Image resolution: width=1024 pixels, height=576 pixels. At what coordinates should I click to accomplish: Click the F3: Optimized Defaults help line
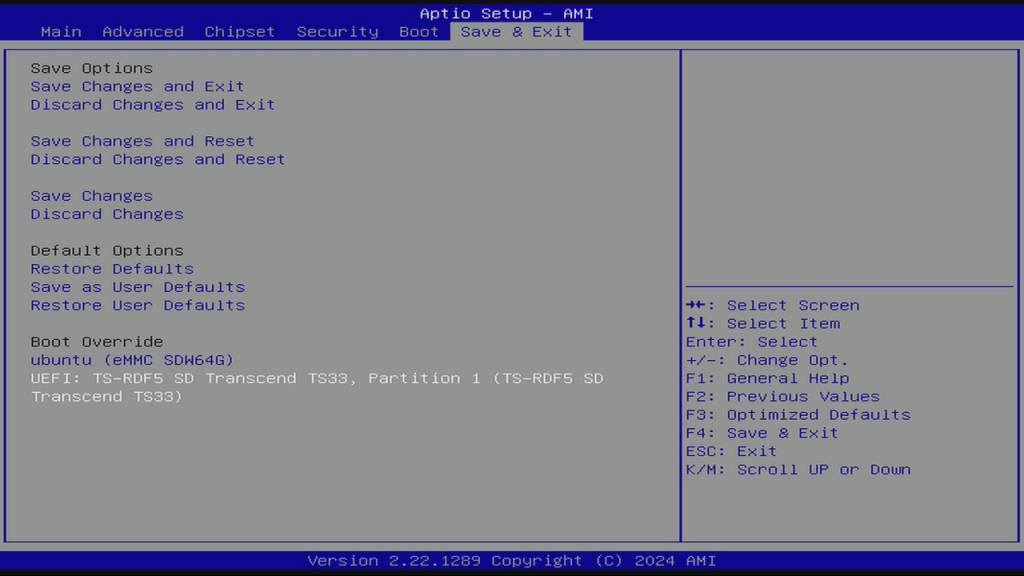[x=798, y=414]
